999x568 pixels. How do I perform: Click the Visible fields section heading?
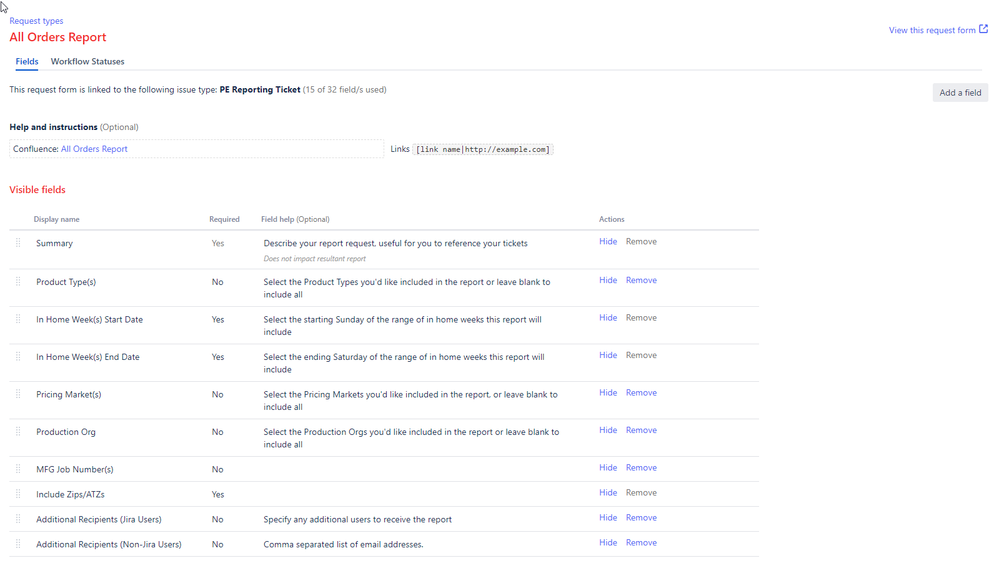38,190
